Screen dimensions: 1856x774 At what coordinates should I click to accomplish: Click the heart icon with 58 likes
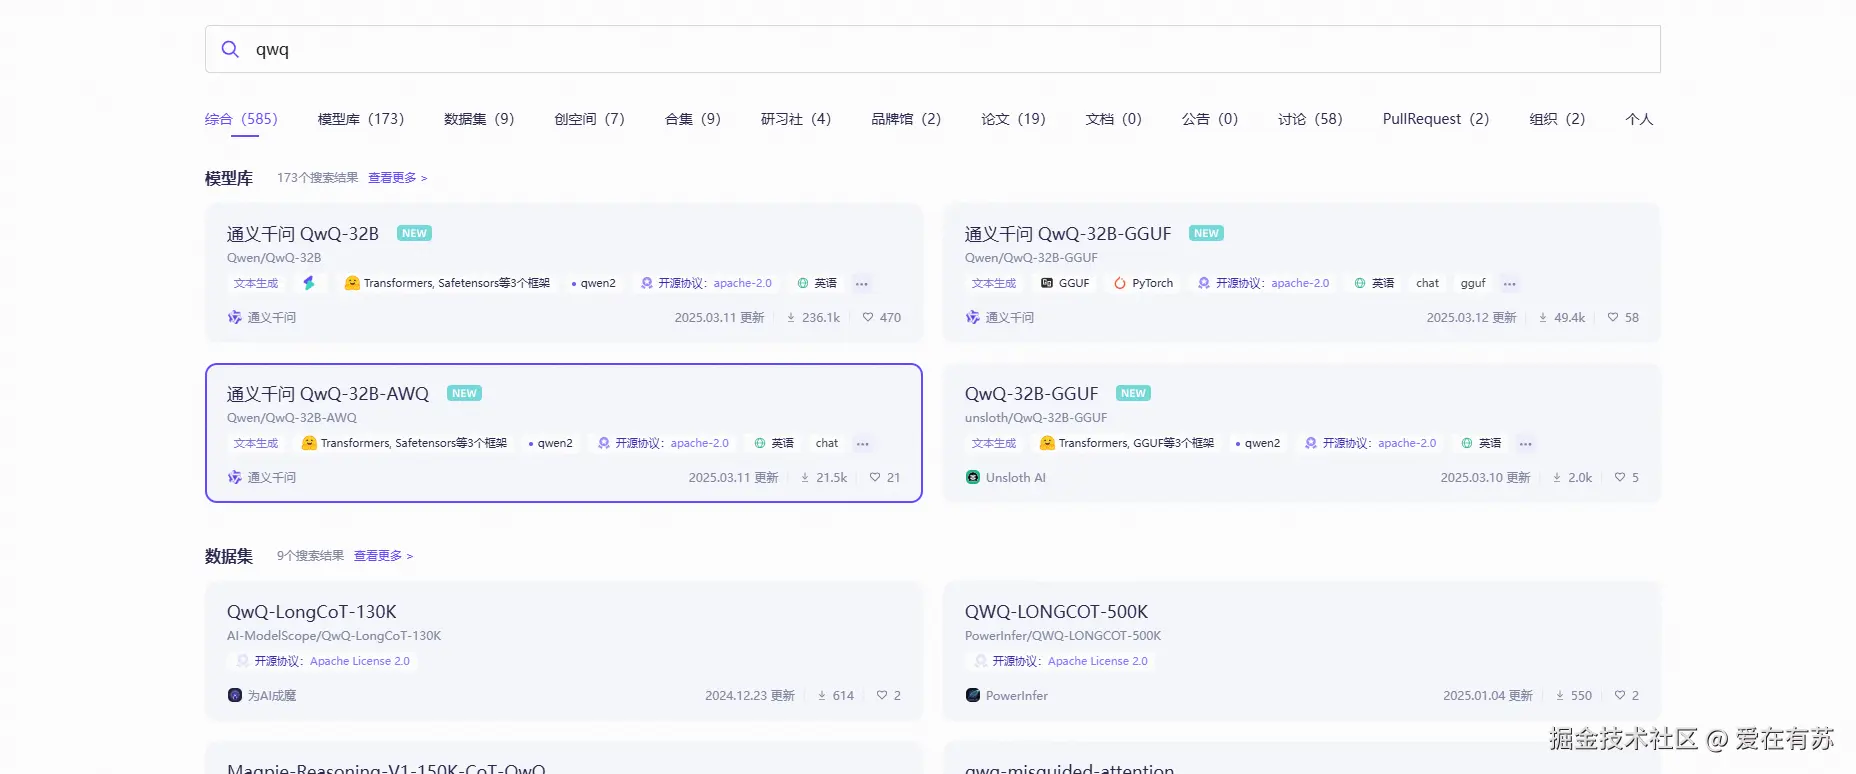[1613, 317]
